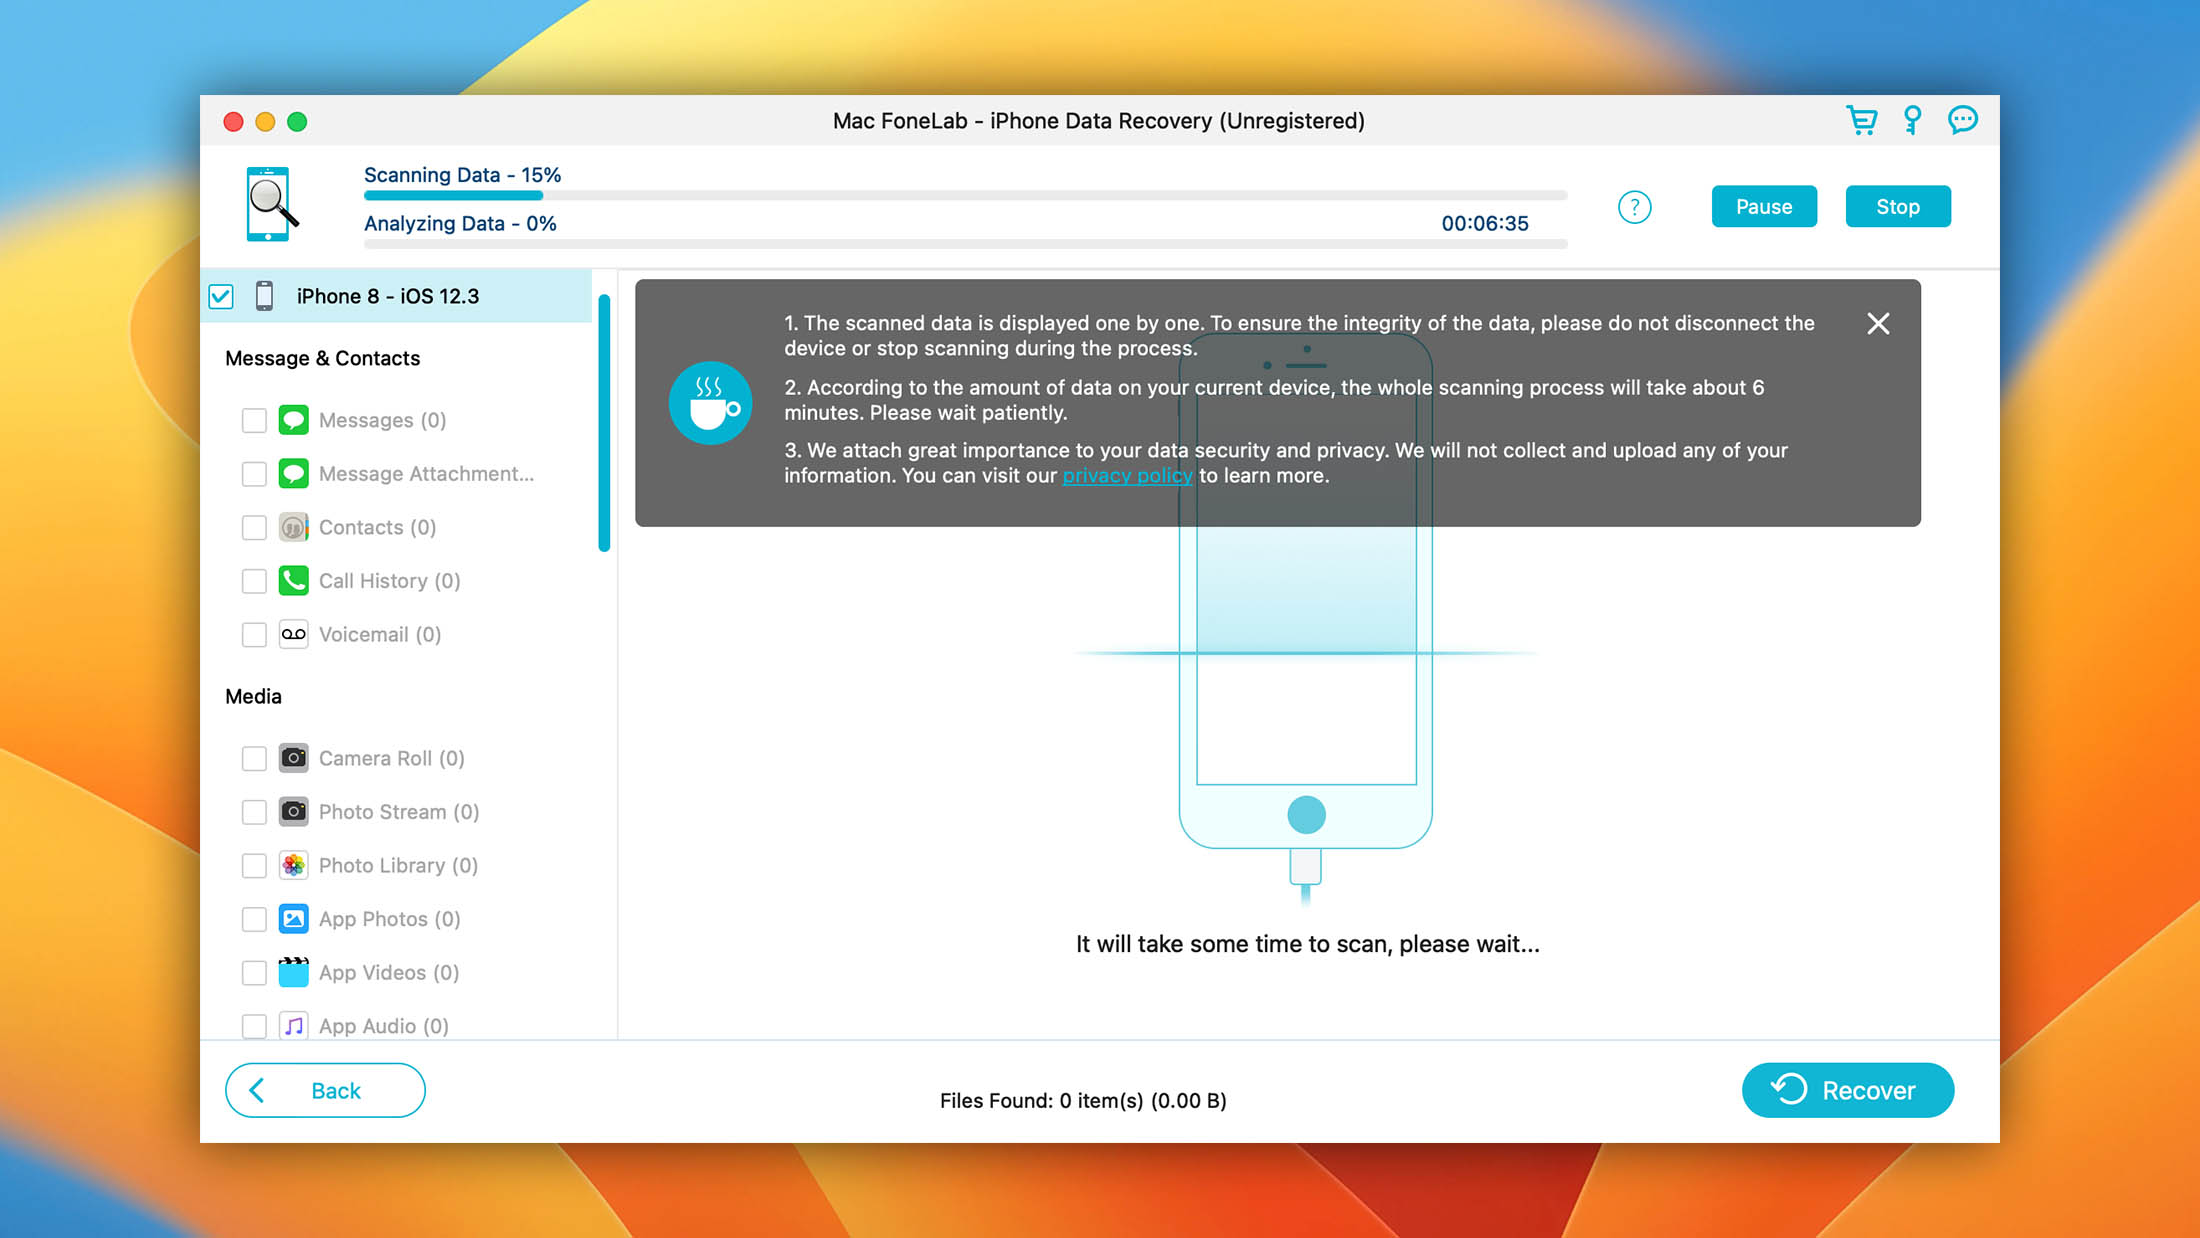Check the Photo Library checkbox

[x=254, y=865]
